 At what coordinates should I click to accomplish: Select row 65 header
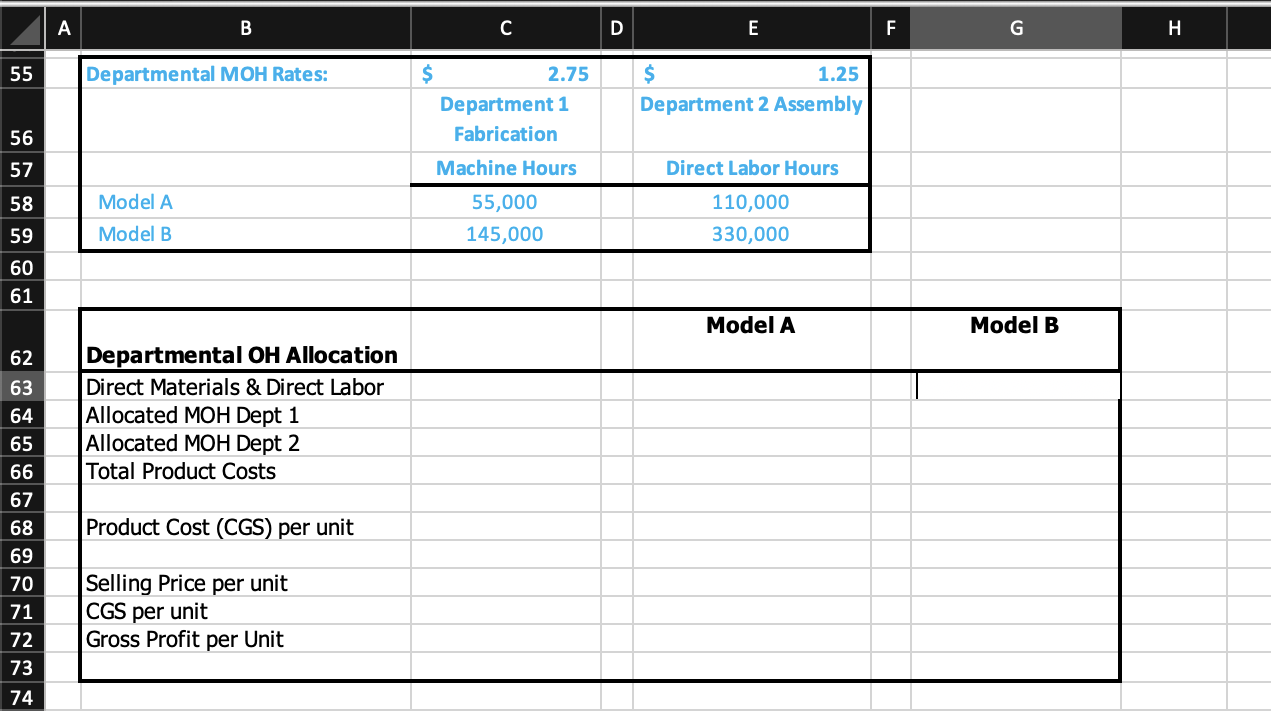(x=23, y=443)
